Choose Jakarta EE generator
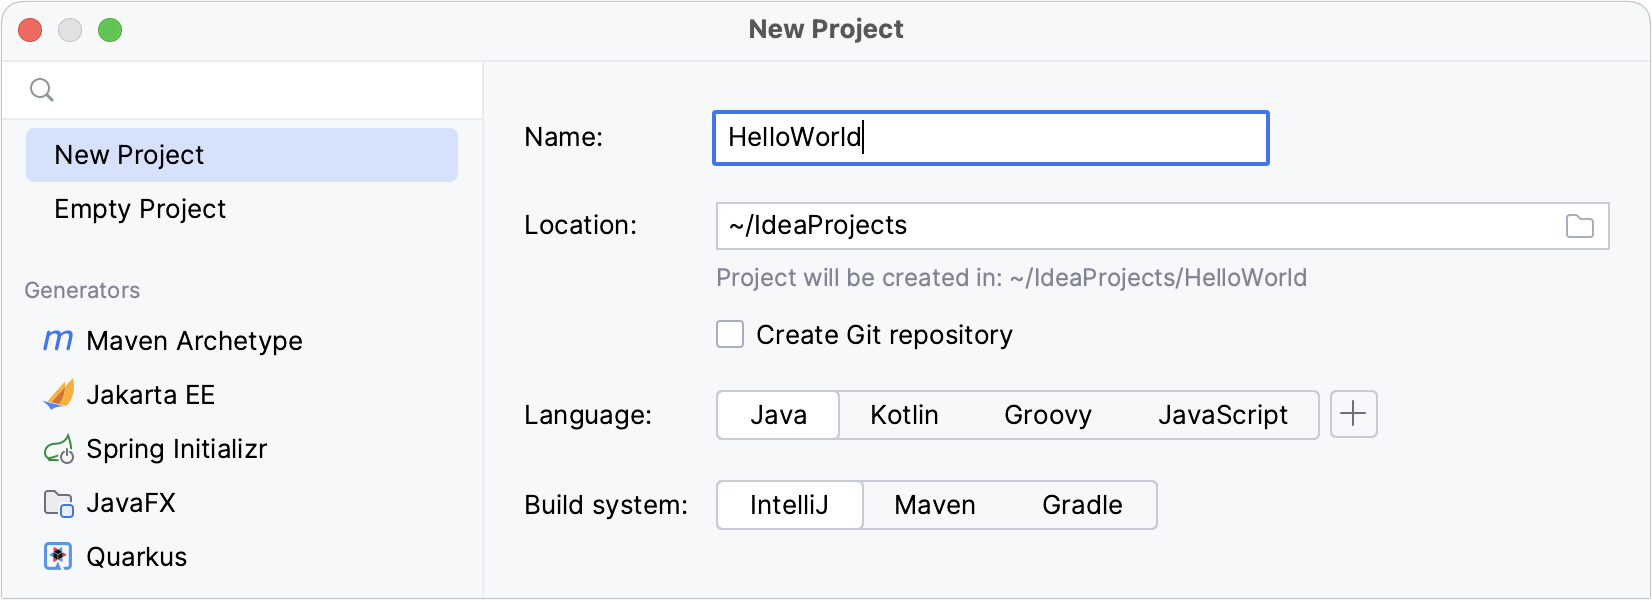Viewport: 1652px width, 600px height. tap(242, 395)
